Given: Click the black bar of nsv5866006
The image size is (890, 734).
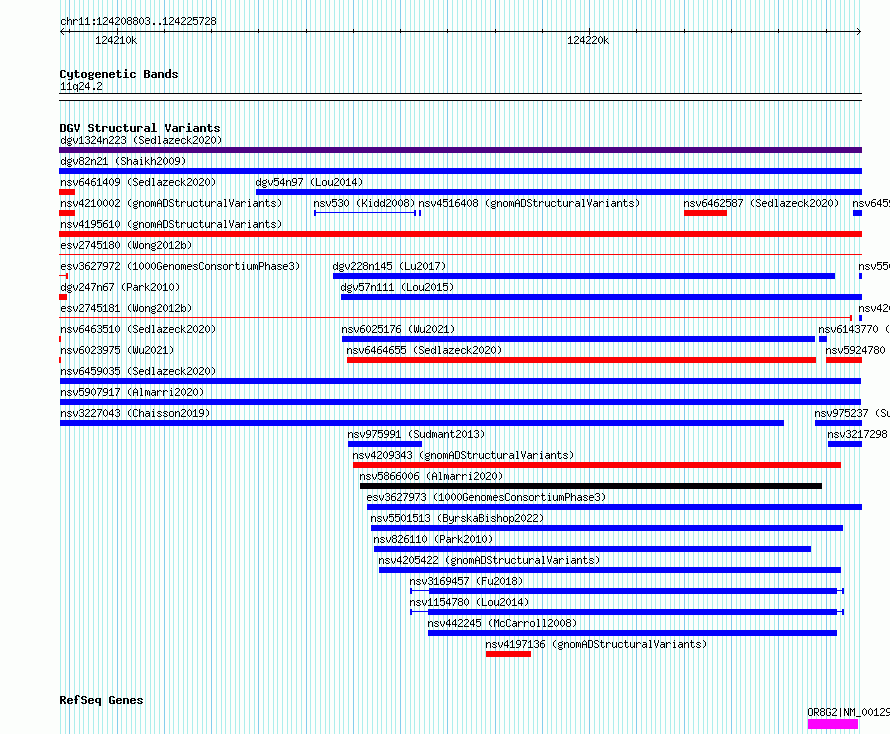Looking at the screenshot, I should (x=591, y=486).
